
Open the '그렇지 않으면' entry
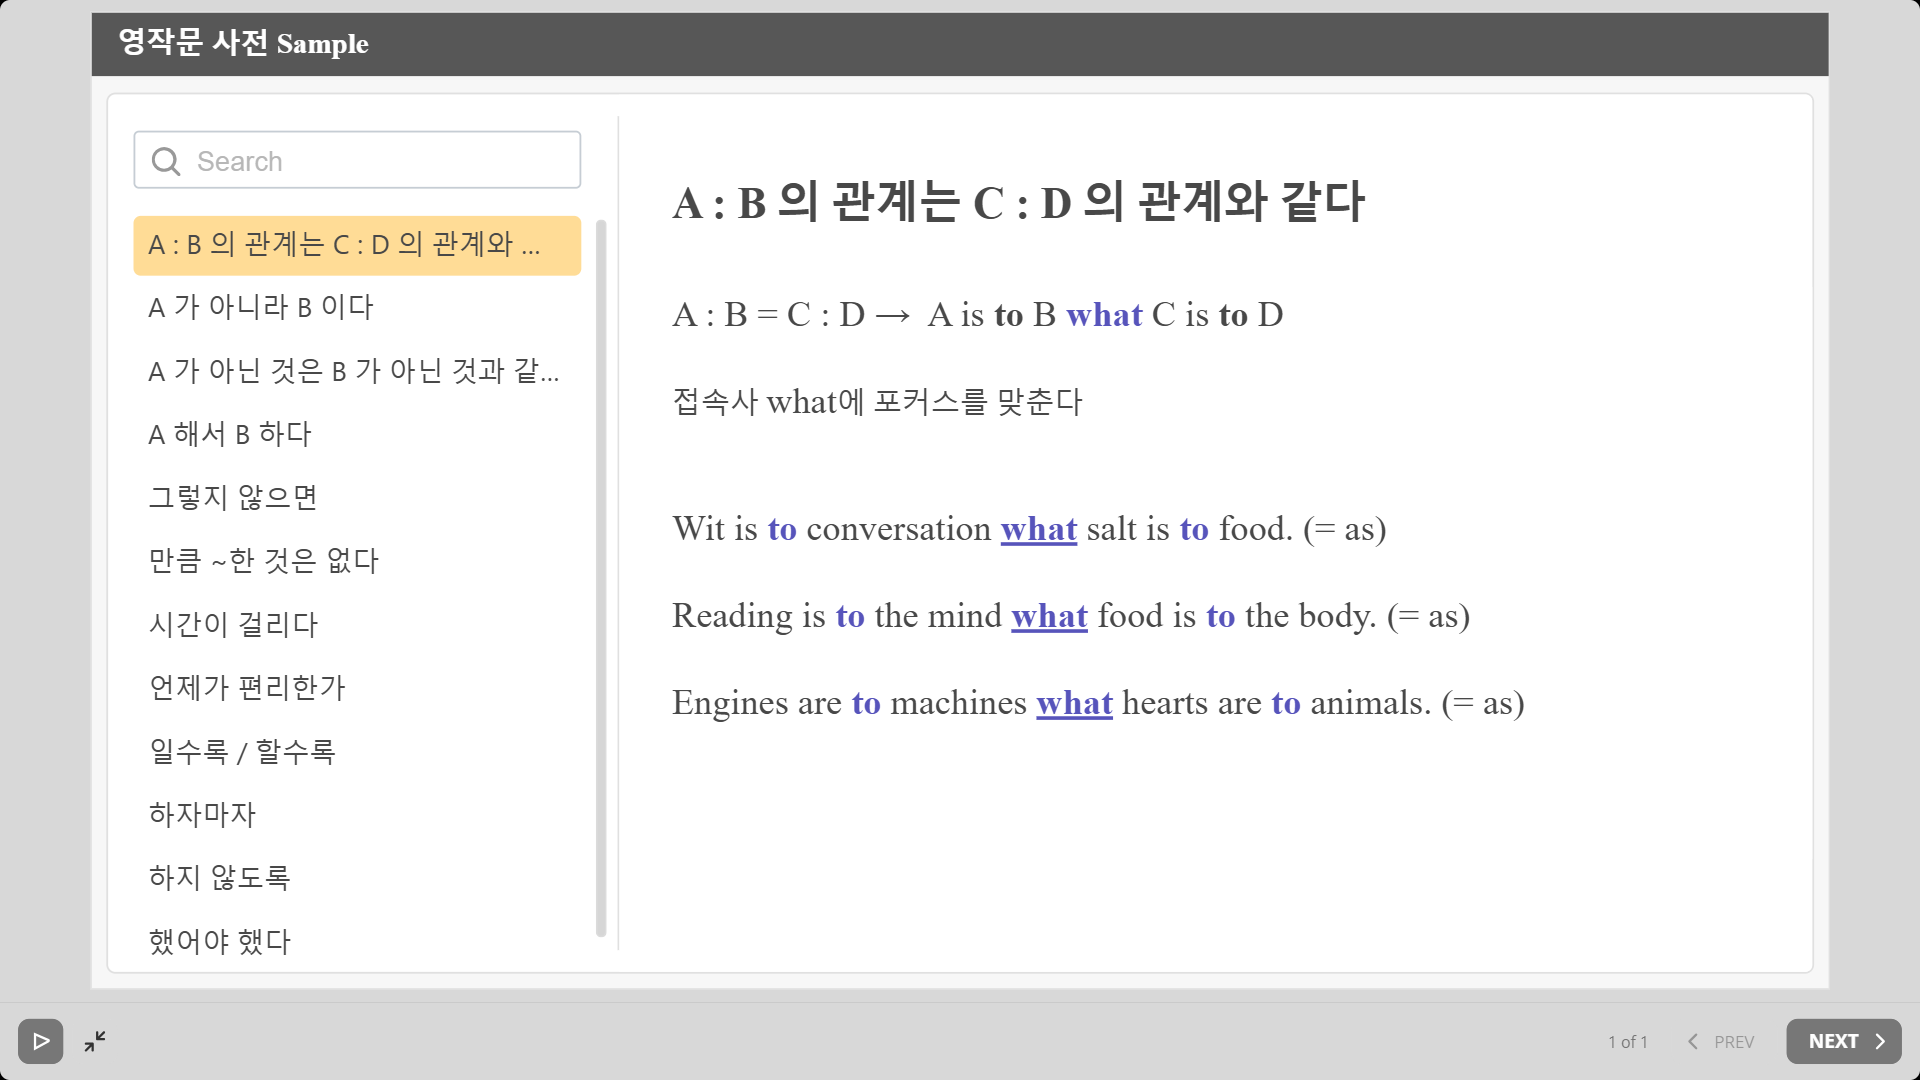[357, 497]
